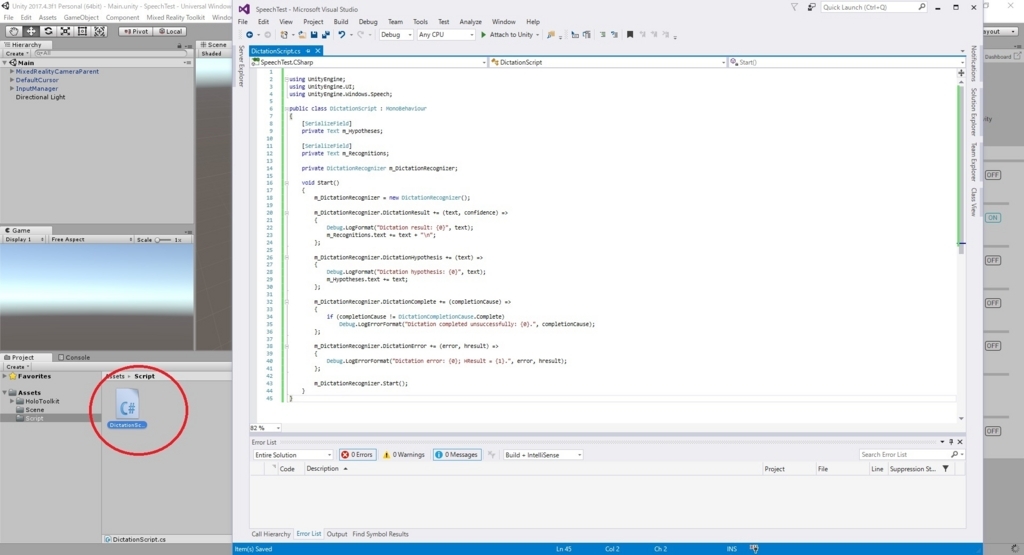Screen dimensions: 1024x555
Task: Open the 82 % zoom level dropdown
Action: (265, 428)
